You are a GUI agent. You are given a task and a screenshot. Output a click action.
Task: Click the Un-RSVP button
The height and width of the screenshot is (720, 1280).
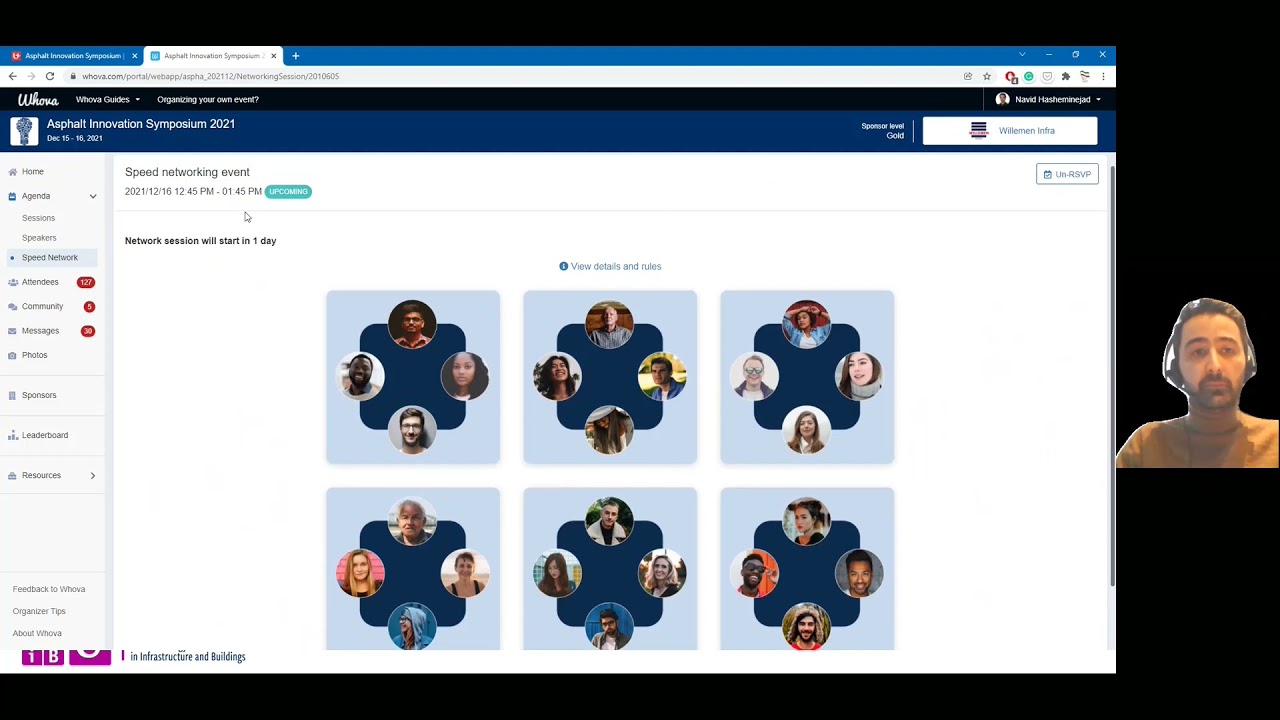pyautogui.click(x=1067, y=174)
